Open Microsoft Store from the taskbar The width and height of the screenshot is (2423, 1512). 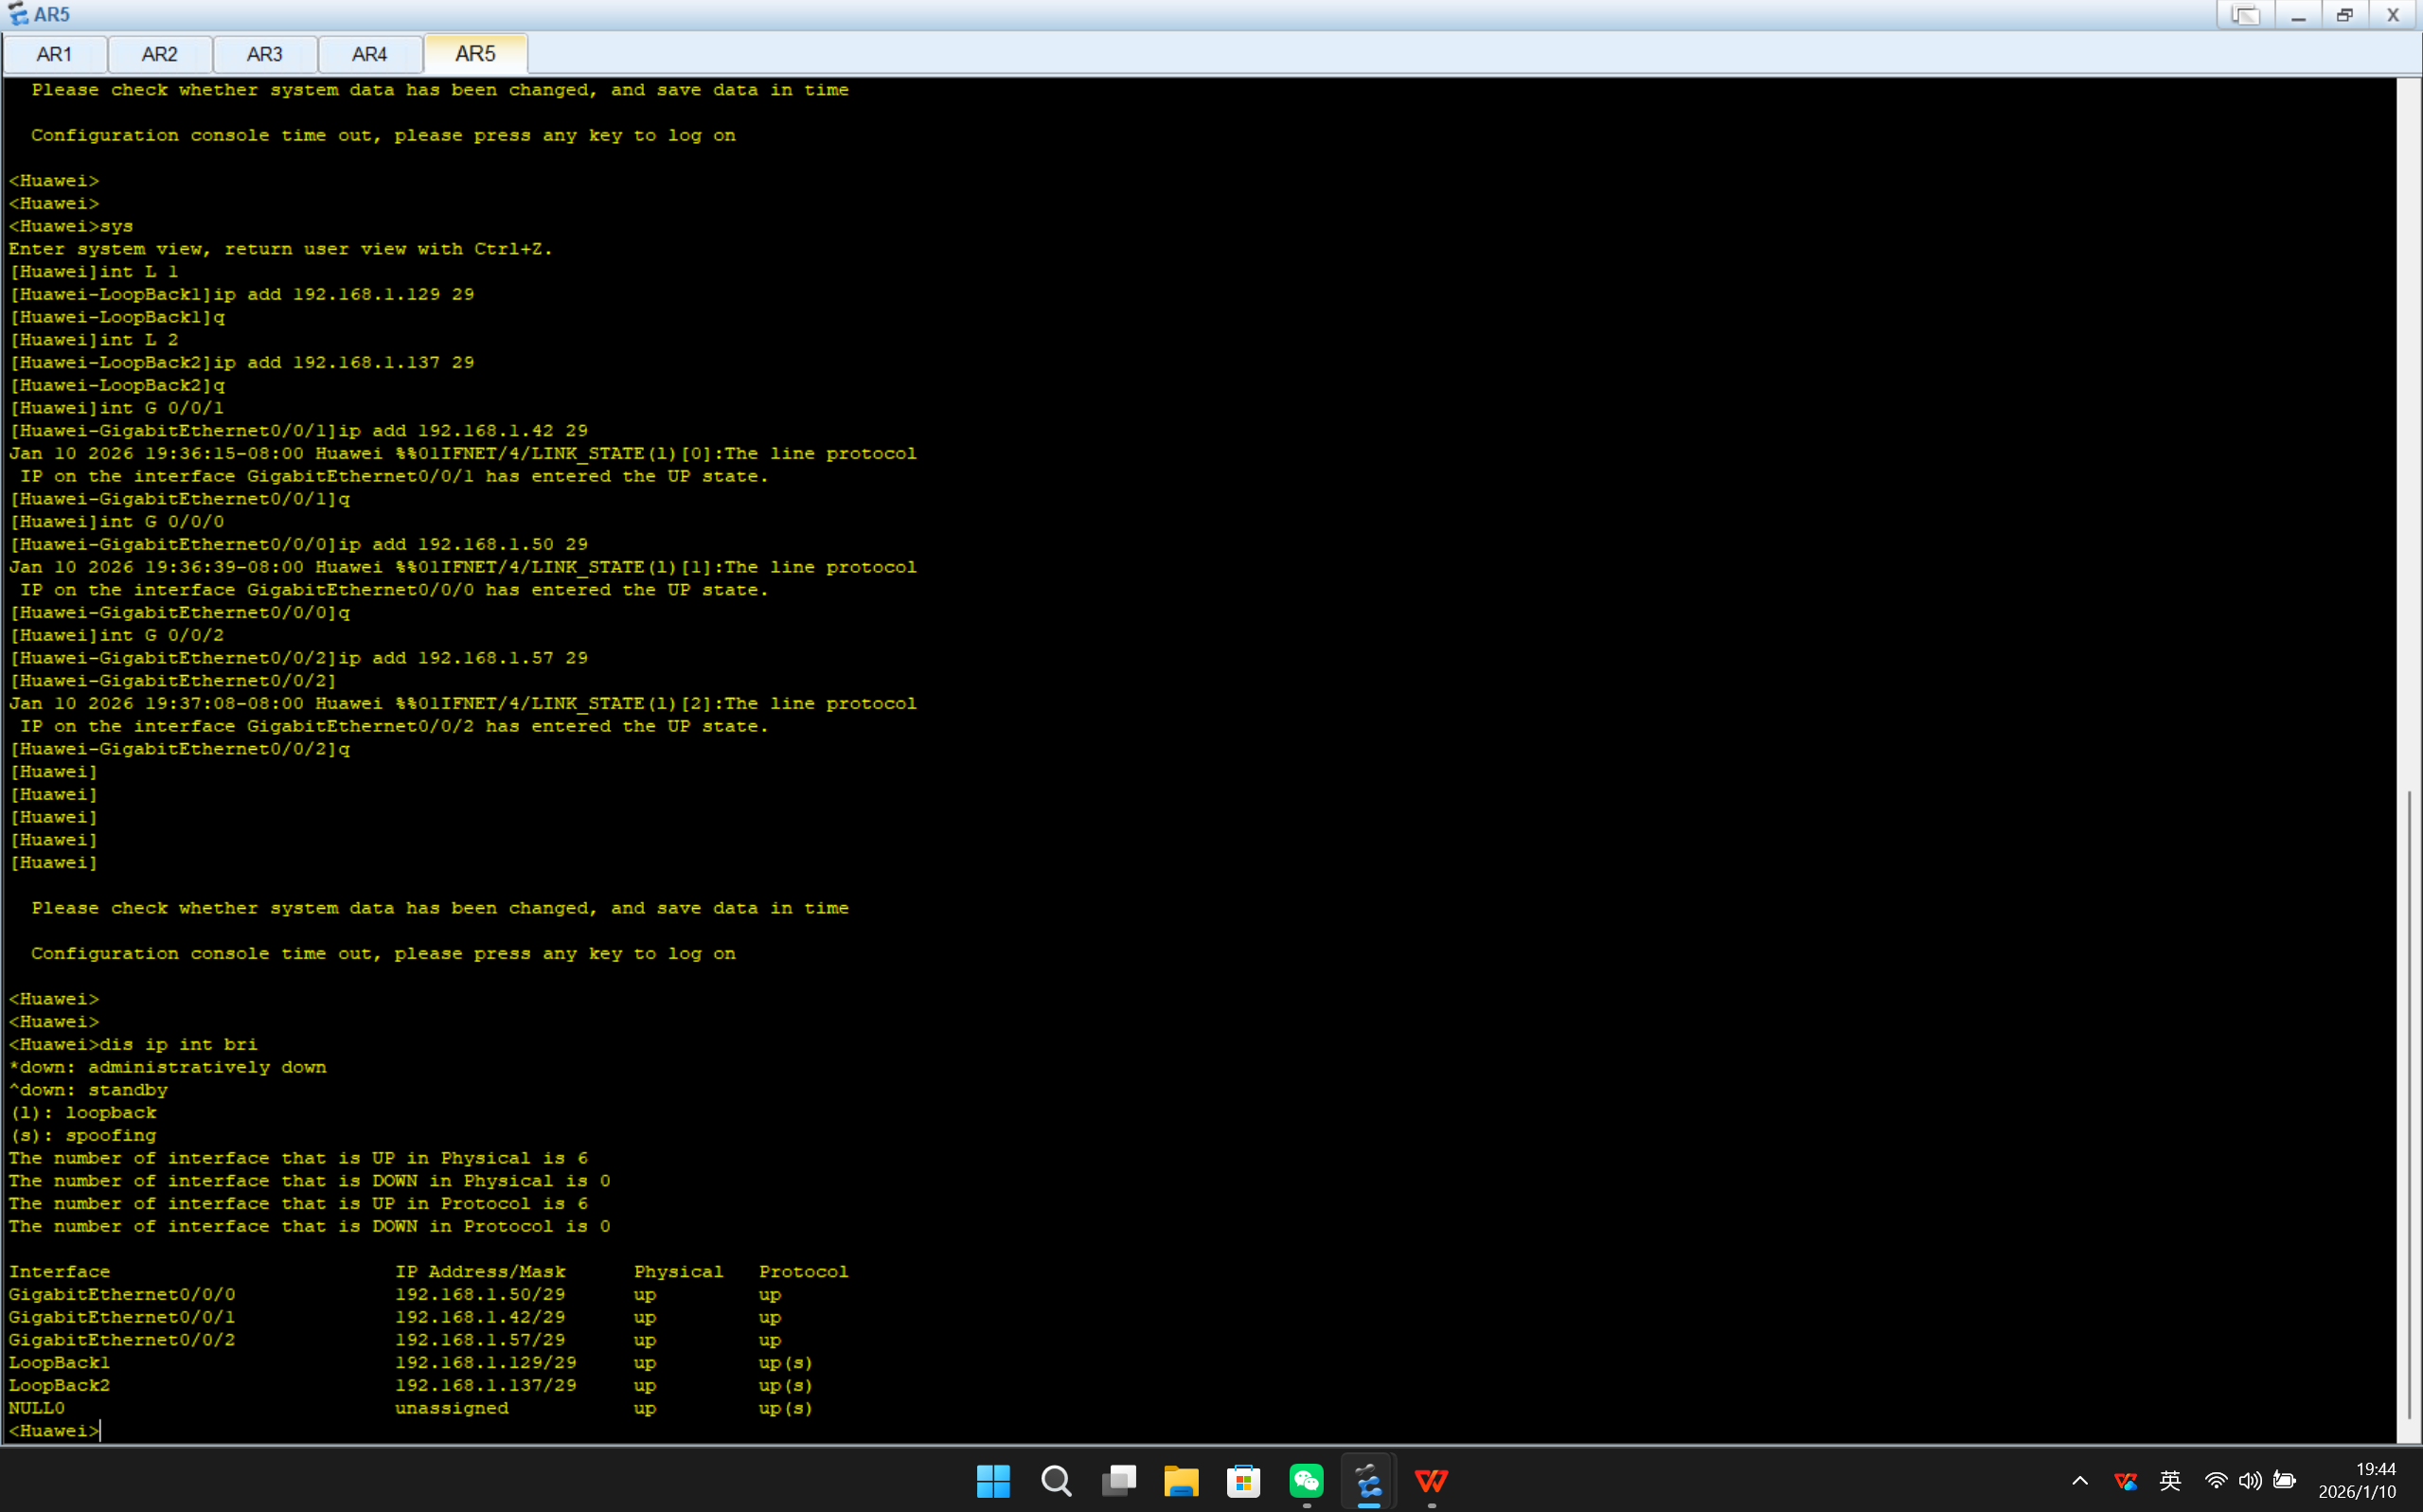click(x=1243, y=1481)
